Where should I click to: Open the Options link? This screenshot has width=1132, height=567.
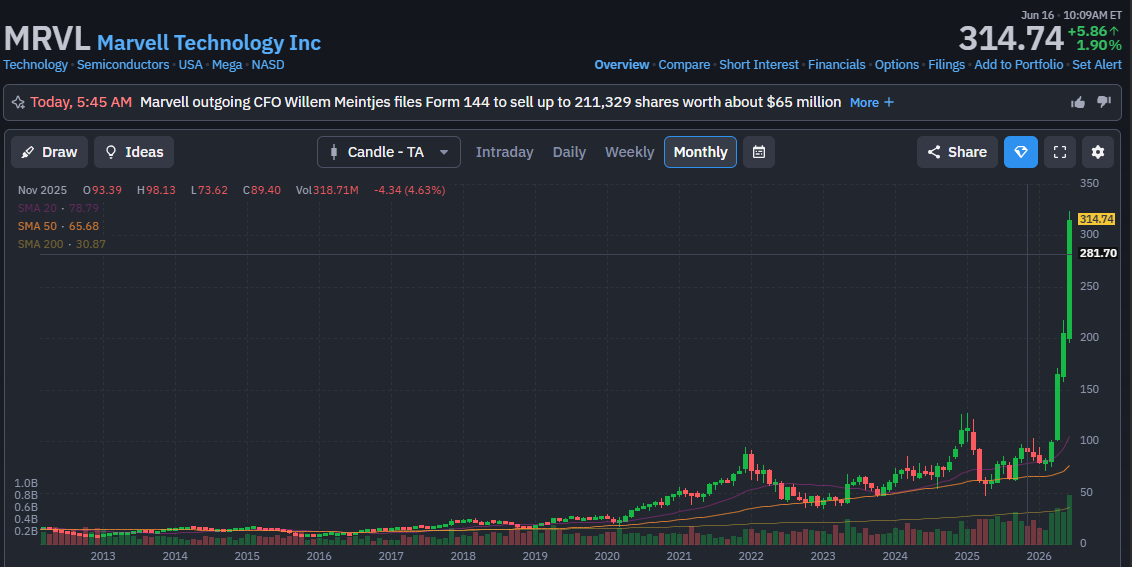coord(897,64)
